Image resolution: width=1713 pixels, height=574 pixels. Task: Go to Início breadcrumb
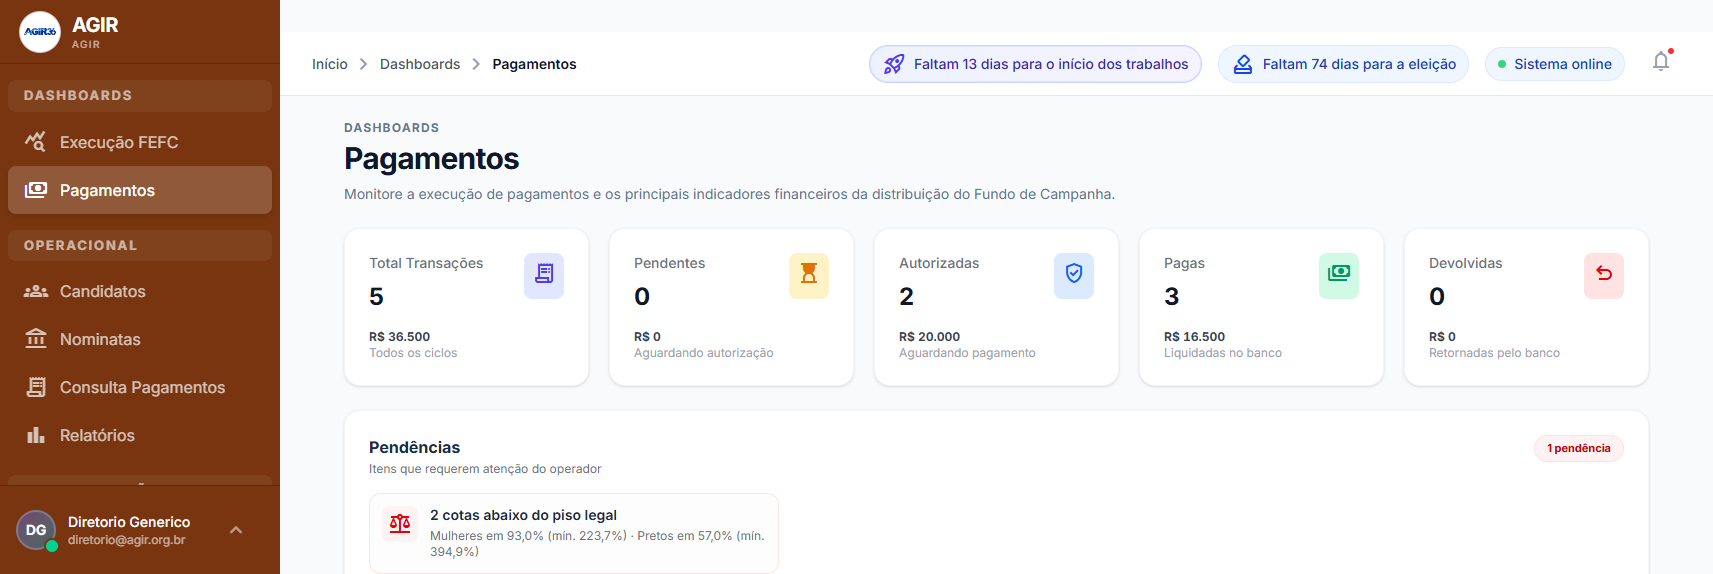click(330, 64)
